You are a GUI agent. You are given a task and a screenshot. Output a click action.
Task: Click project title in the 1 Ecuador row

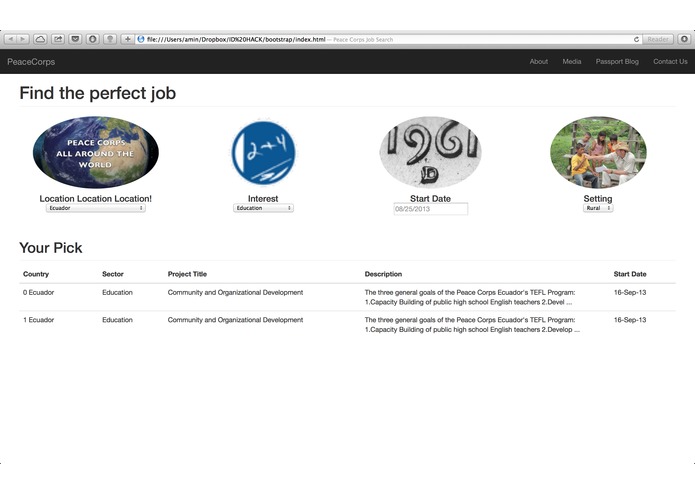point(235,320)
